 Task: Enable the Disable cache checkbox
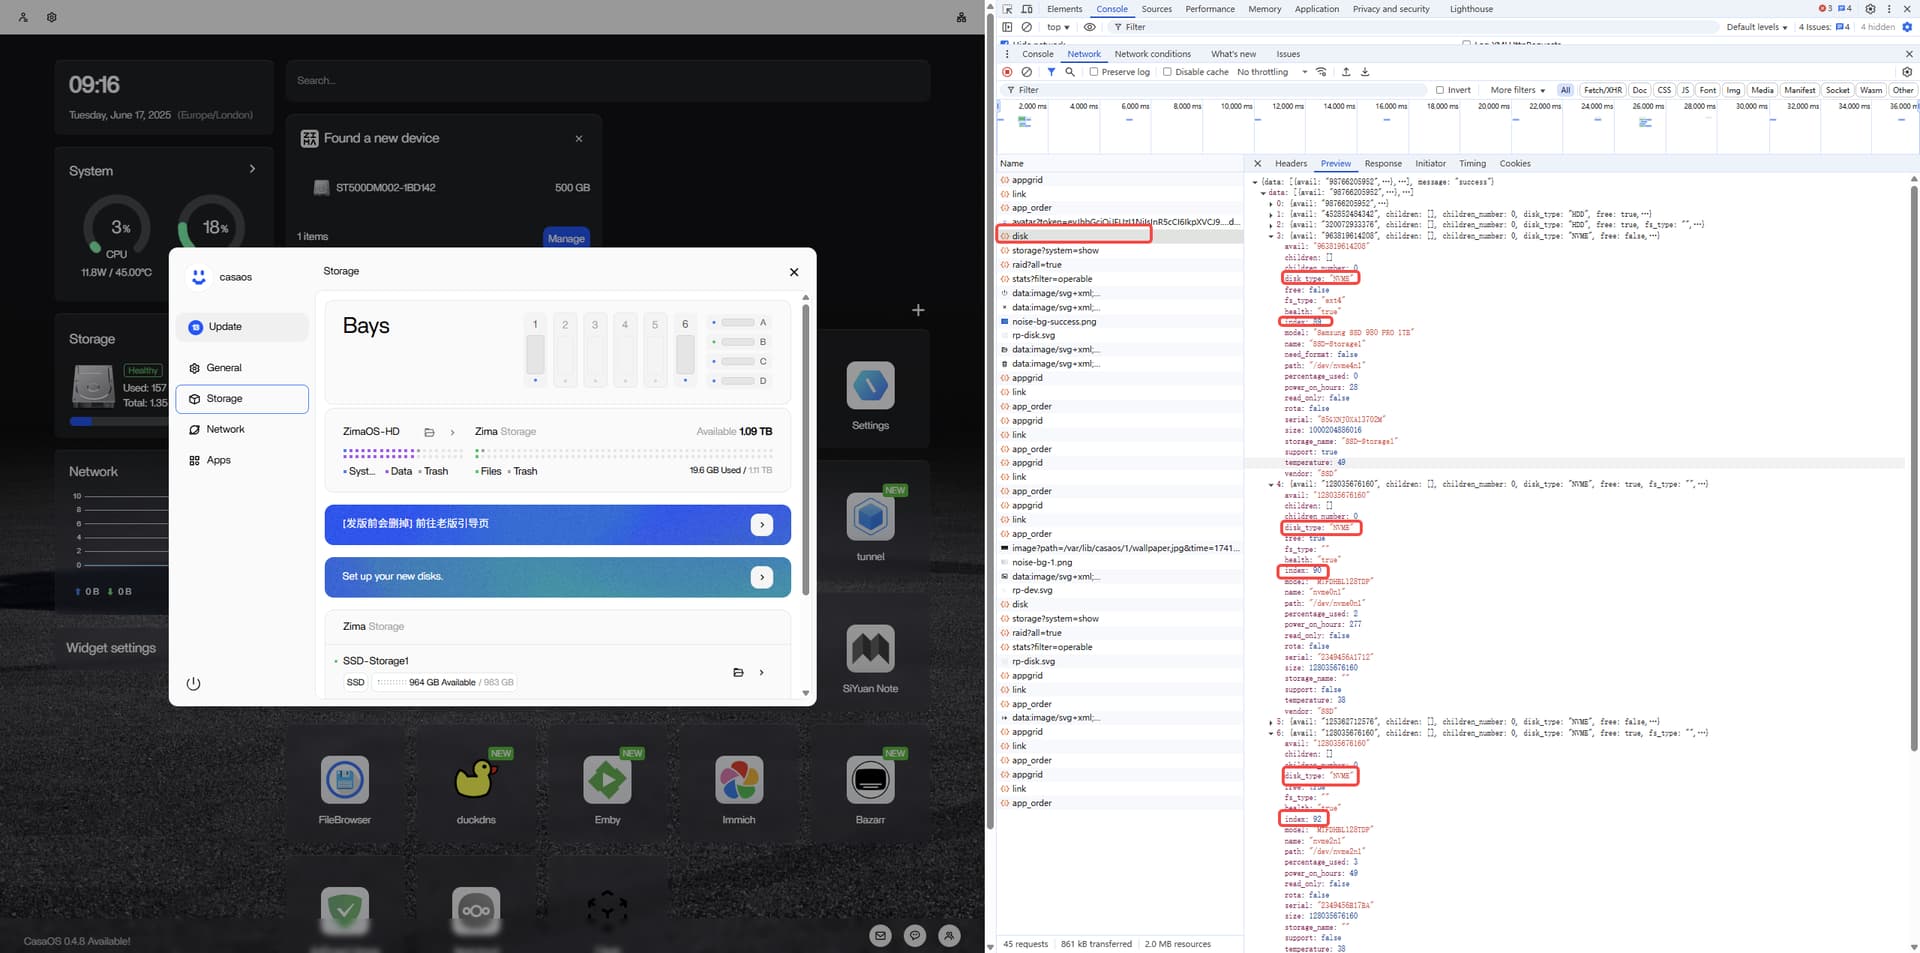(x=1167, y=72)
